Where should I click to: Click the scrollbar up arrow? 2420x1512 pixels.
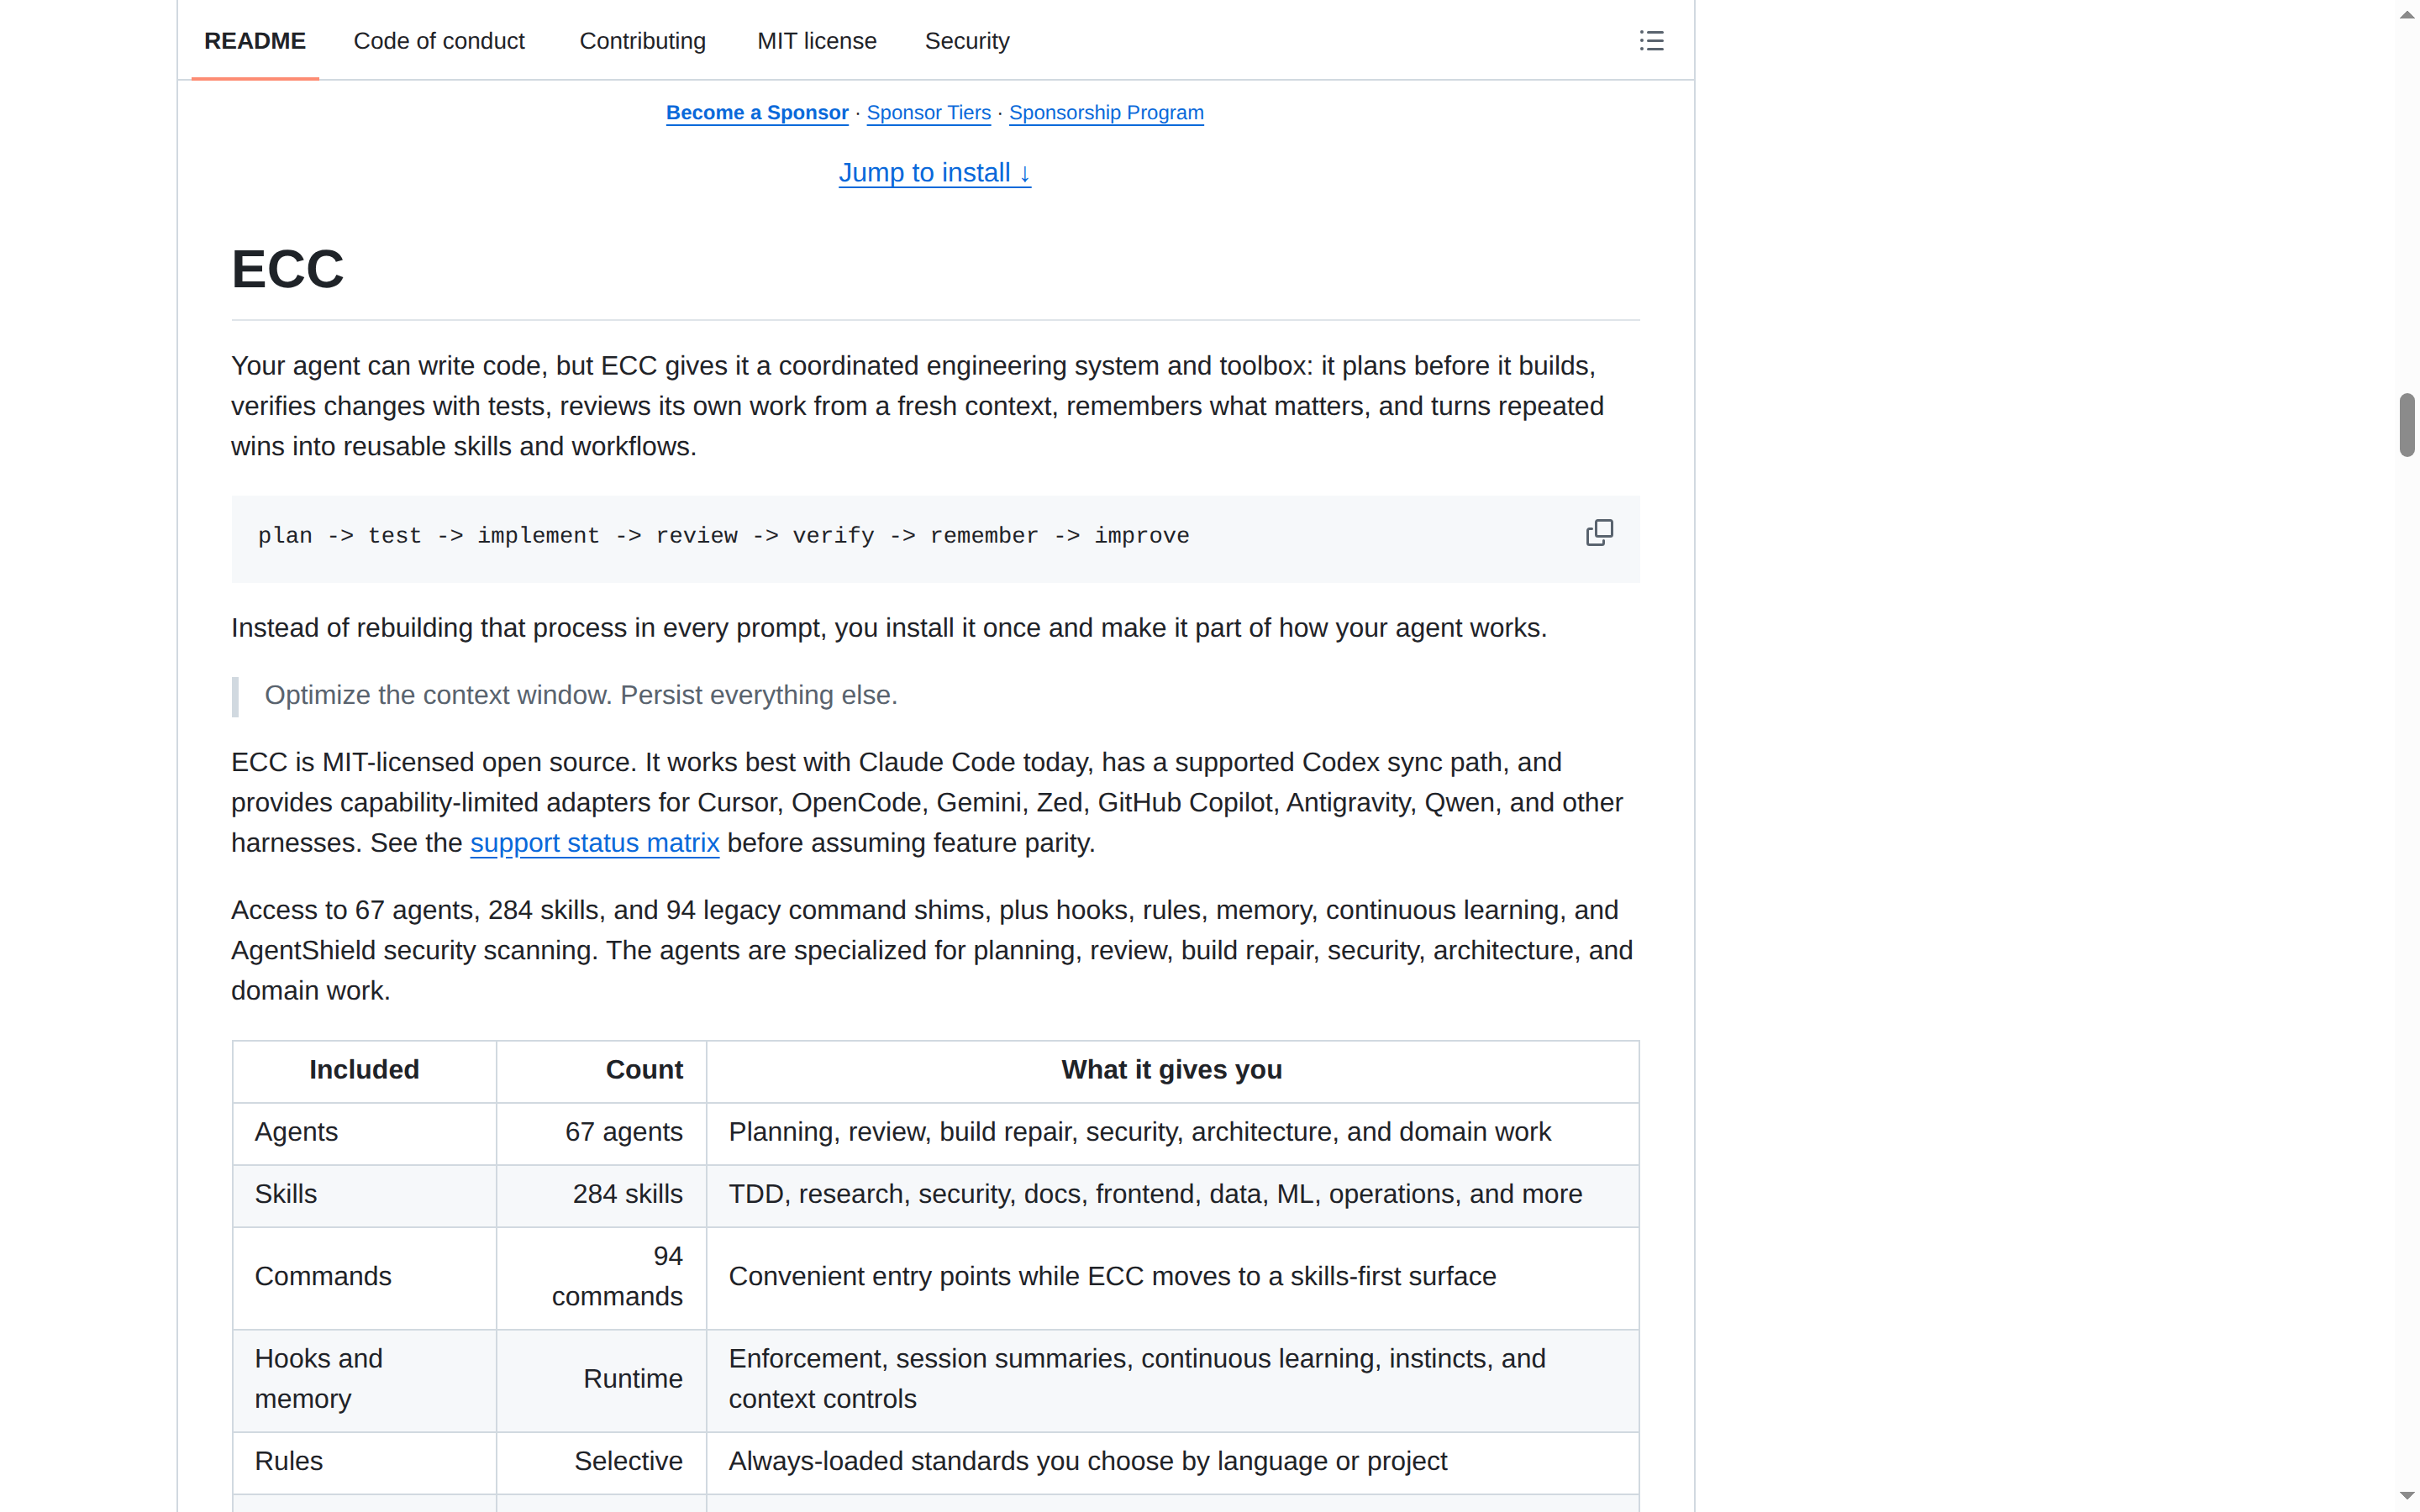point(2407,15)
